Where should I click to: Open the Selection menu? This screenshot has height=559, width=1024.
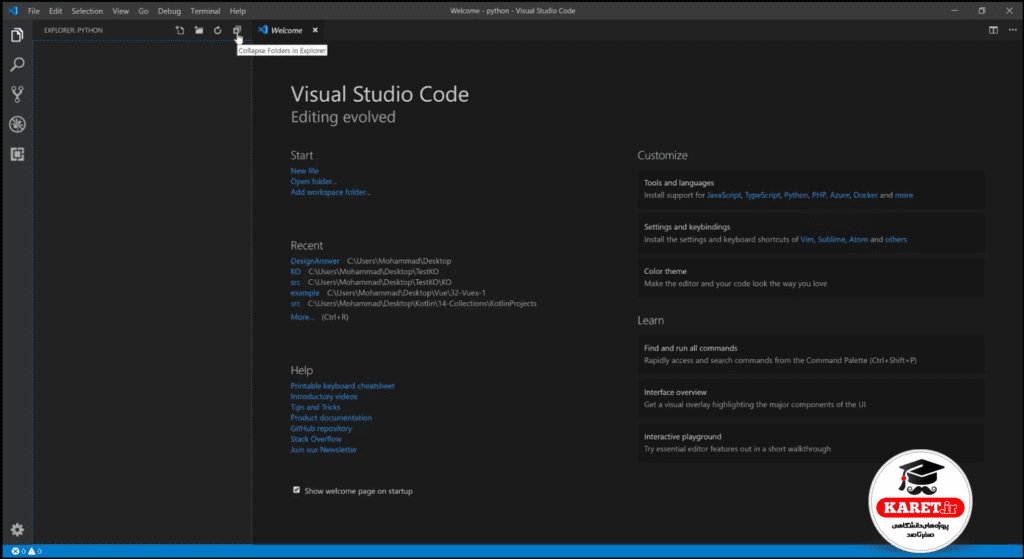(x=87, y=11)
